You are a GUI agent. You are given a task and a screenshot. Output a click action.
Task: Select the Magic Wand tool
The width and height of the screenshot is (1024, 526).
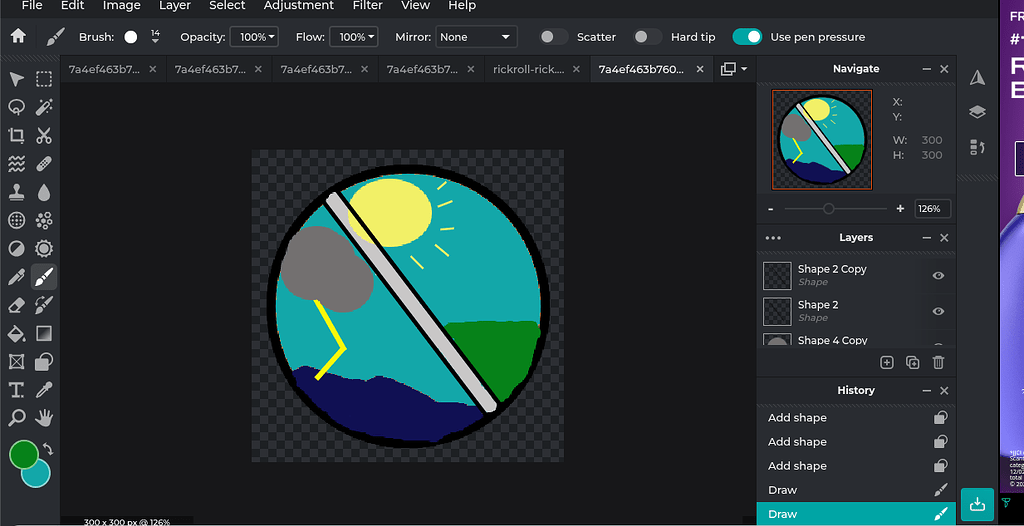(x=44, y=107)
